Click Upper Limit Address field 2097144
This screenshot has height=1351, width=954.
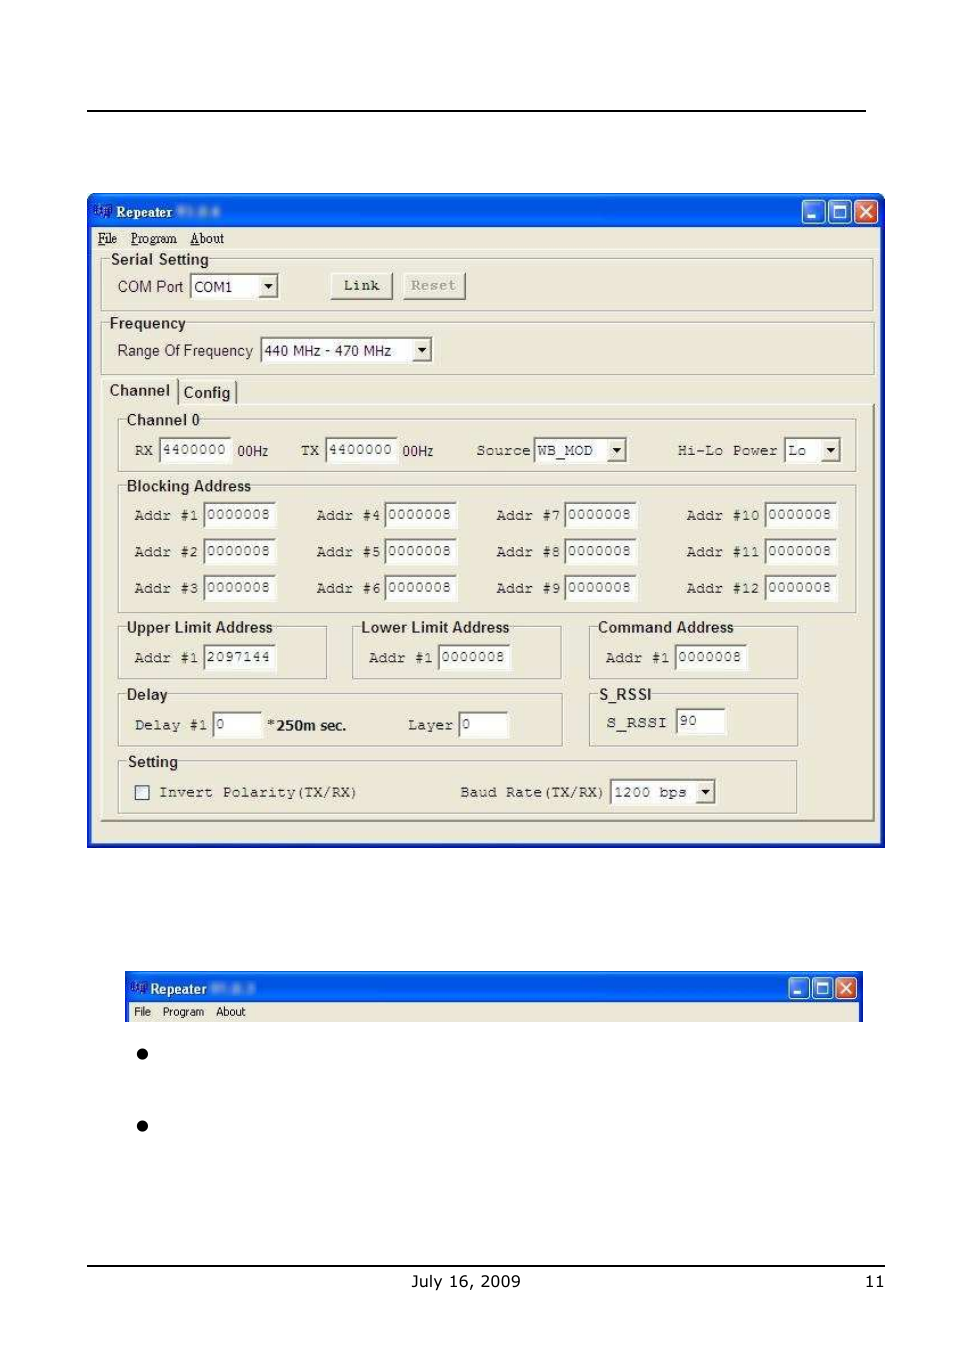click(x=239, y=657)
